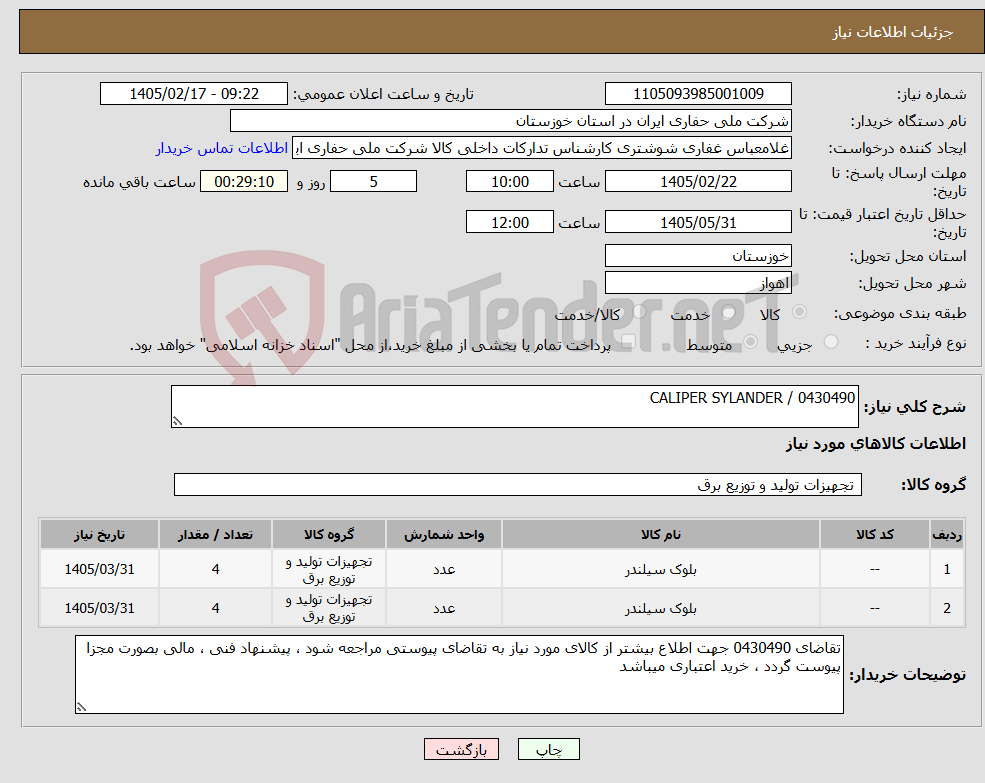Click the تعداد / مقدار column header

tap(215, 534)
